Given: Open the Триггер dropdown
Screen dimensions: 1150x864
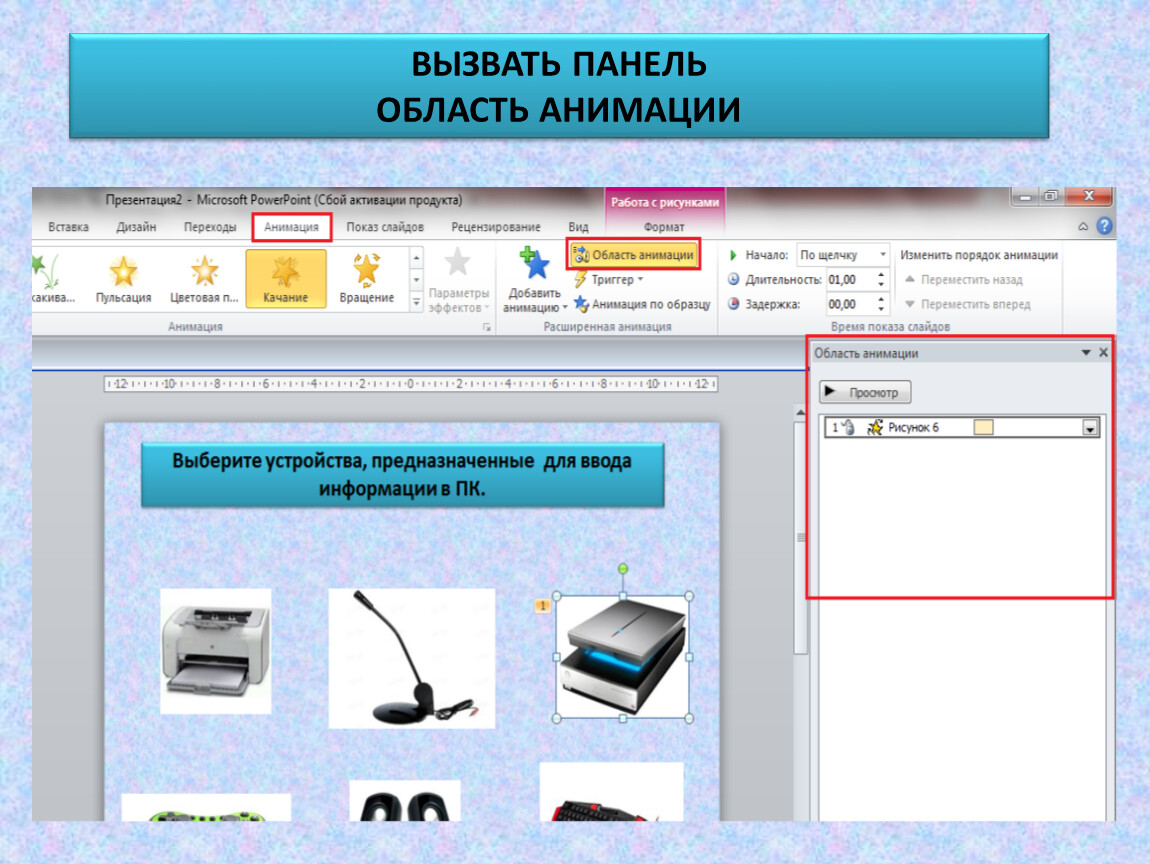Looking at the screenshot, I should pos(611,280).
